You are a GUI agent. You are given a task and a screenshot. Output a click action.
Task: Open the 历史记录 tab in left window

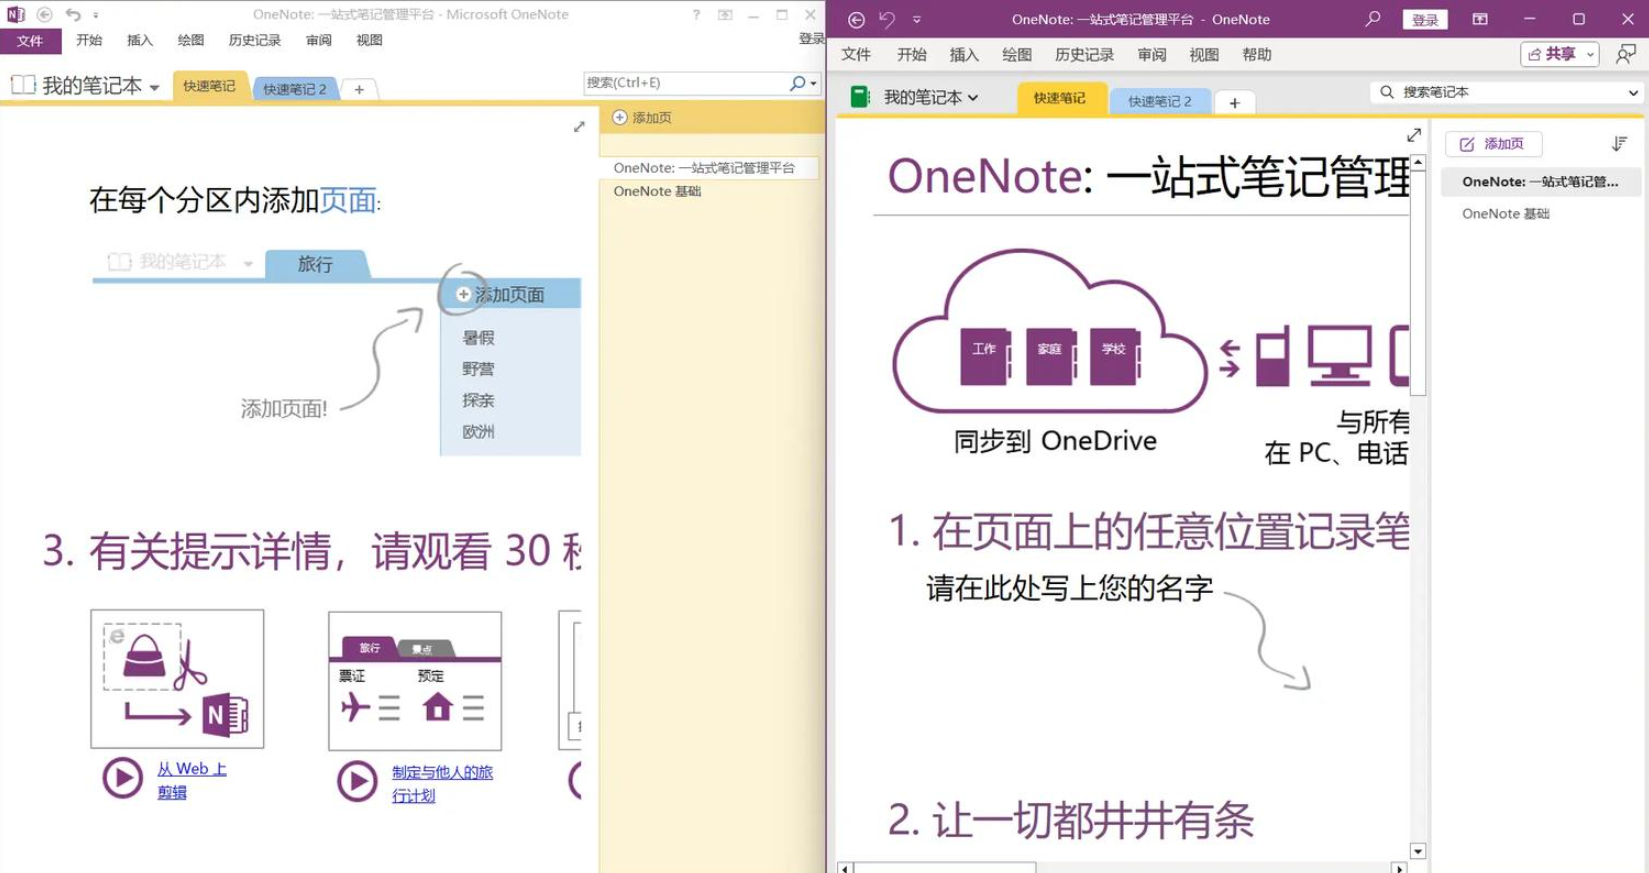pos(254,40)
